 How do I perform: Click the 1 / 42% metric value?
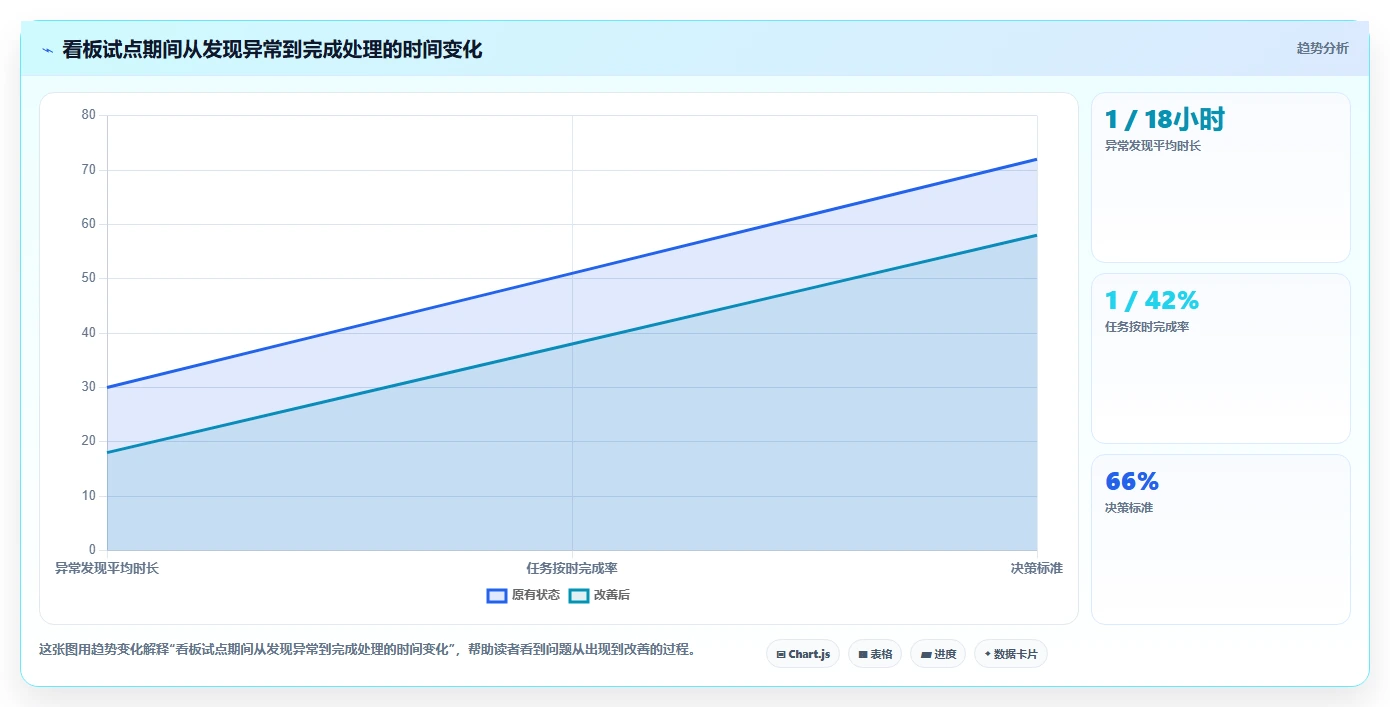pos(1152,300)
